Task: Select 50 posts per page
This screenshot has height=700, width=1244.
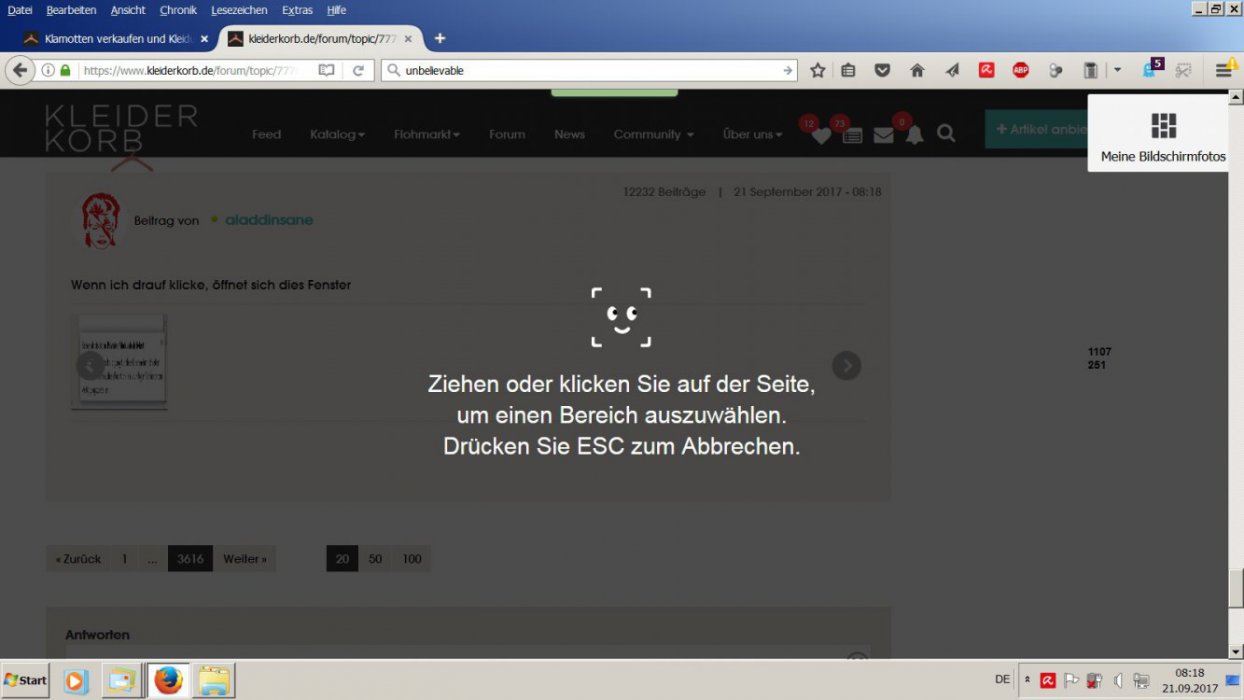Action: 375,559
